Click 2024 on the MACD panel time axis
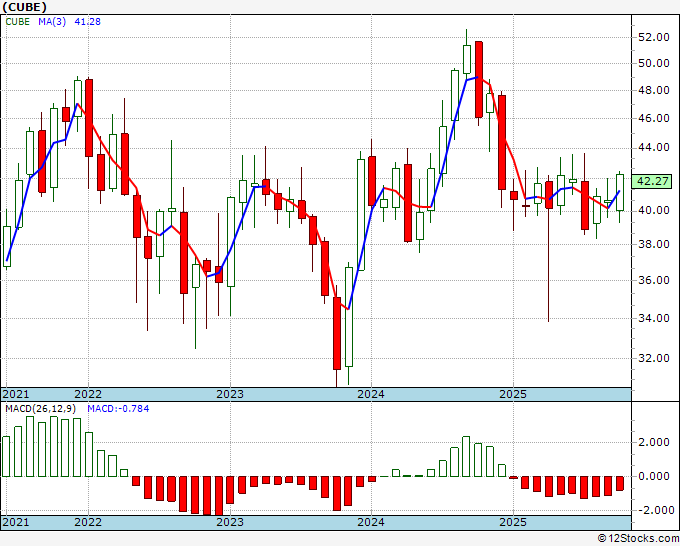Viewport: 680px width, 546px height. point(371,523)
